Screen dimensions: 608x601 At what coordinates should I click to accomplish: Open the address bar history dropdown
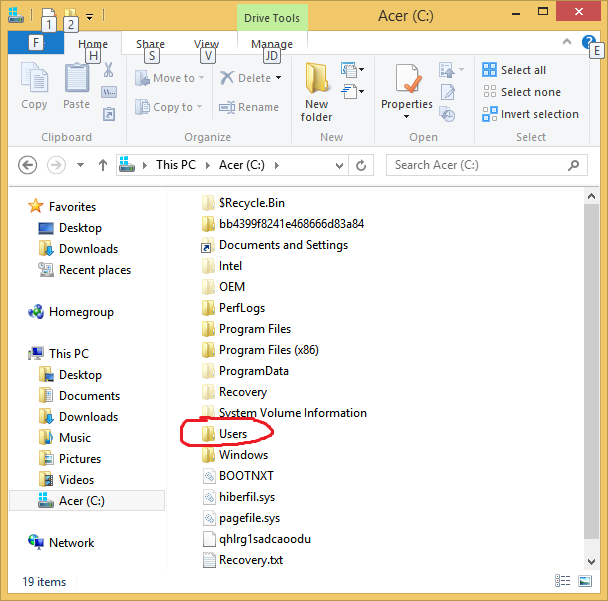click(339, 165)
